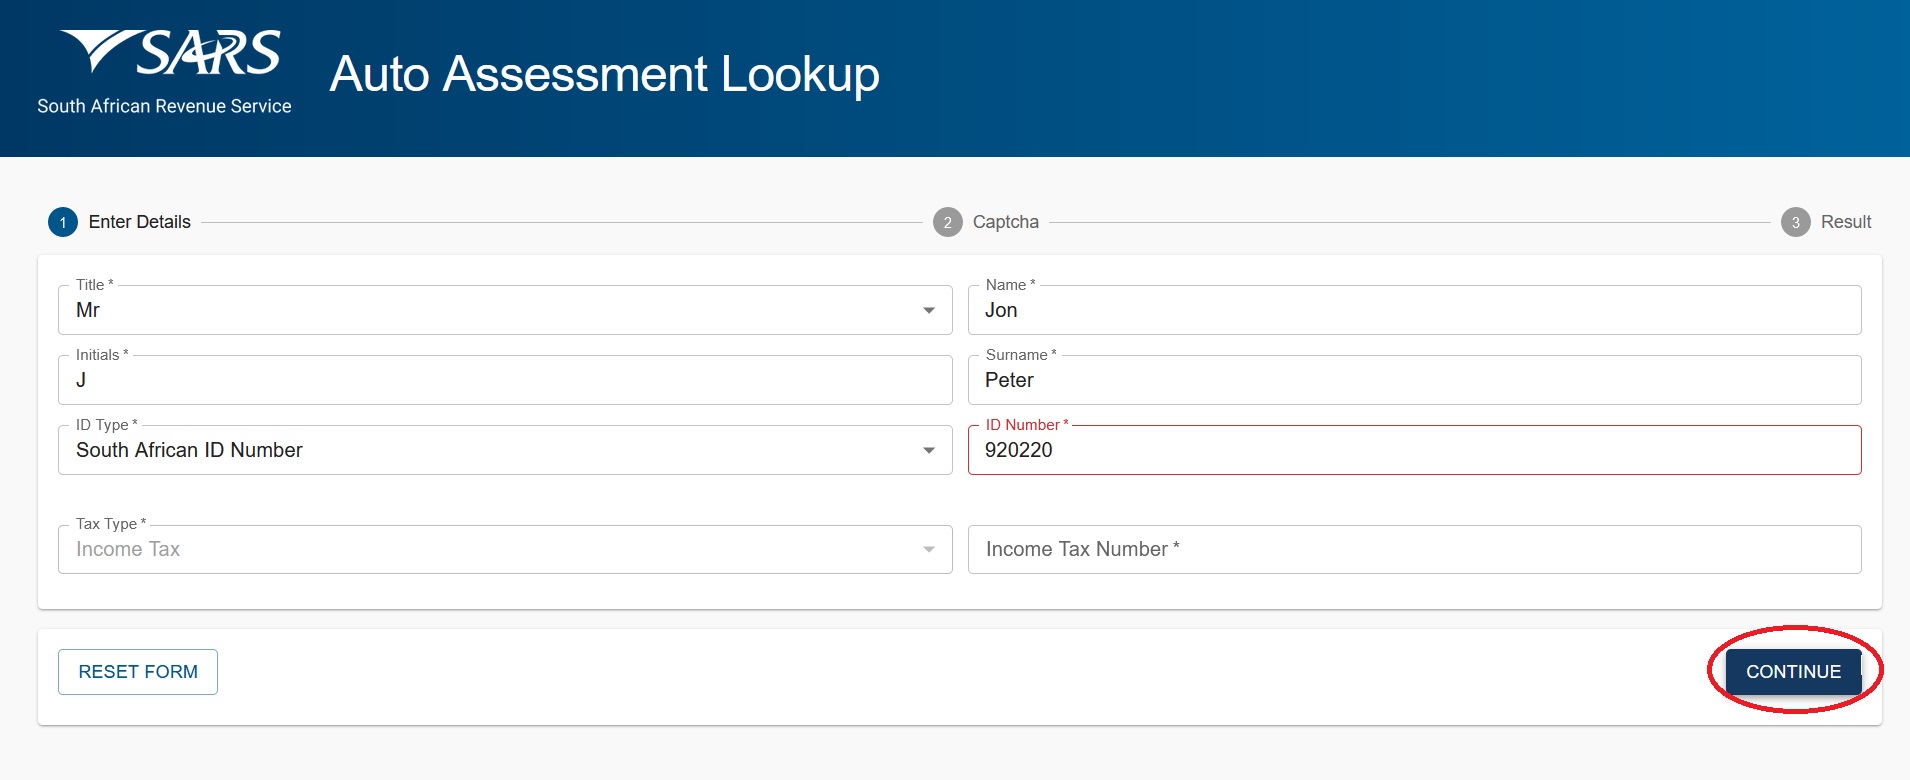Click the Mr value in Title field
The width and height of the screenshot is (1910, 780).
coord(88,311)
